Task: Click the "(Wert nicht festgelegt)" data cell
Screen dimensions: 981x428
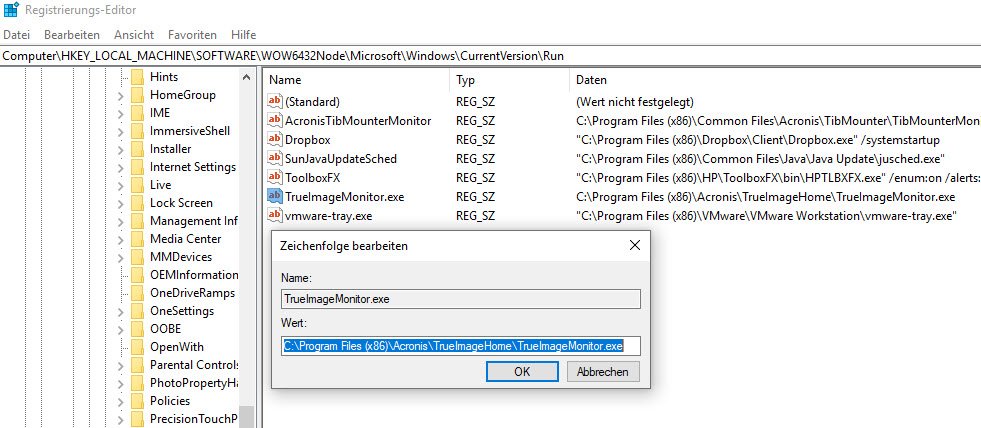Action: 634,101
